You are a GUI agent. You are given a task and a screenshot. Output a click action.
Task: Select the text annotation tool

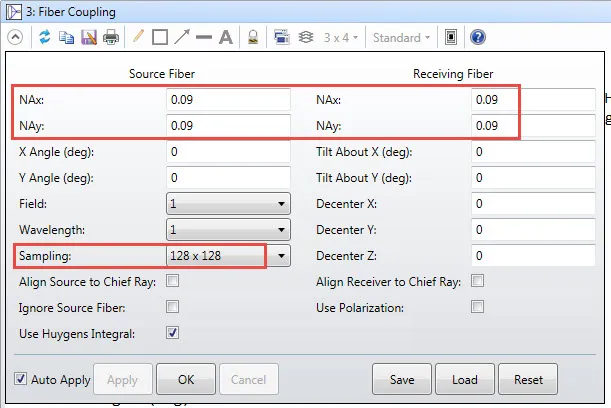[x=226, y=38]
